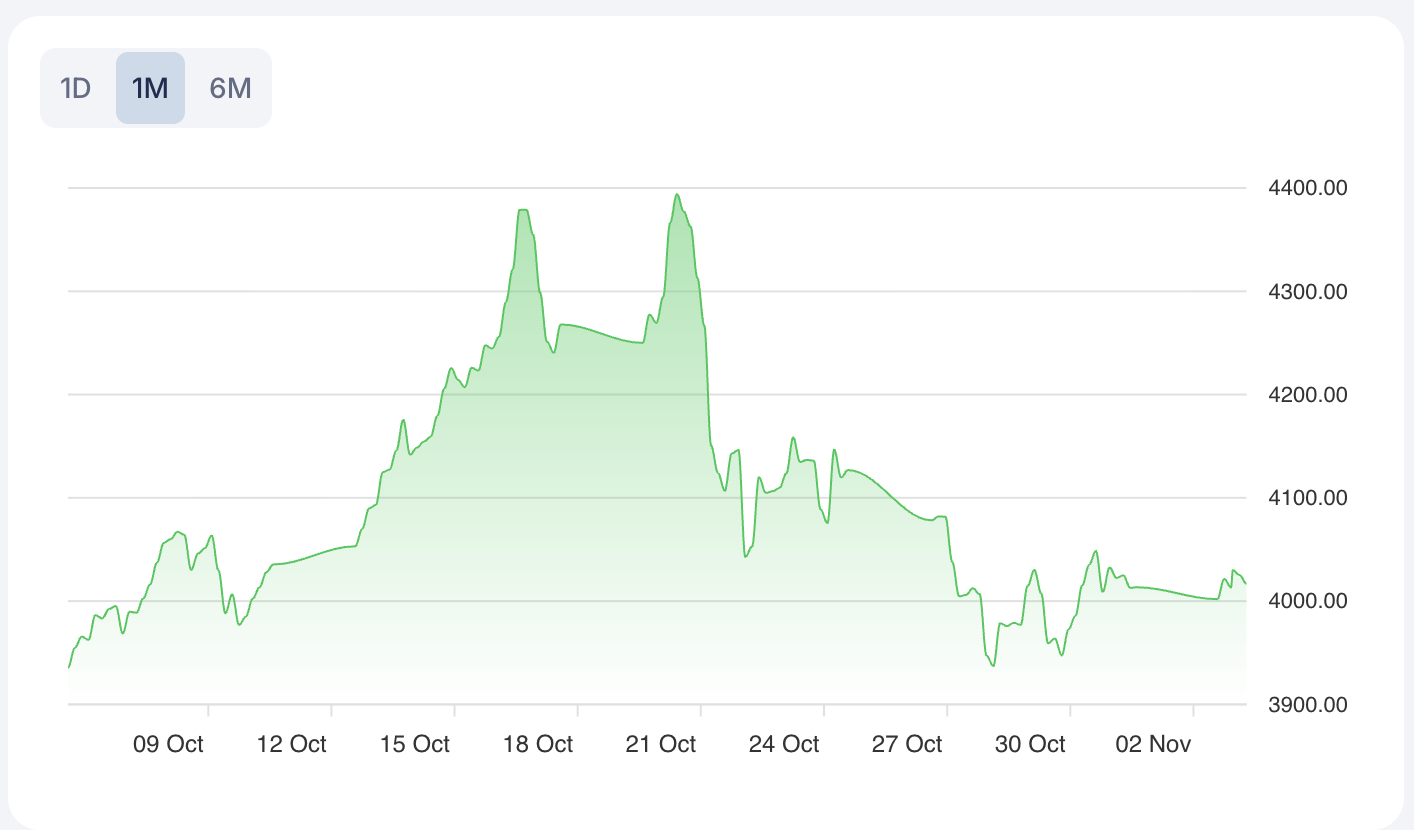Screen dimensions: 1414x830
Task: Switch to the 1D time range
Action: pyautogui.click(x=76, y=88)
